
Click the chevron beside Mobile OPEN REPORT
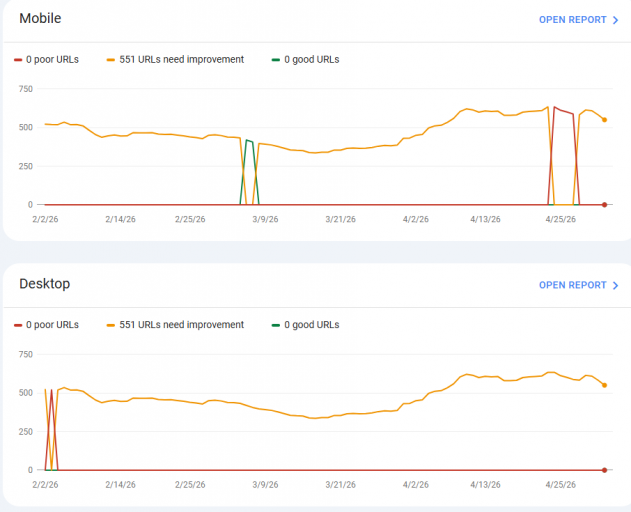point(615,20)
